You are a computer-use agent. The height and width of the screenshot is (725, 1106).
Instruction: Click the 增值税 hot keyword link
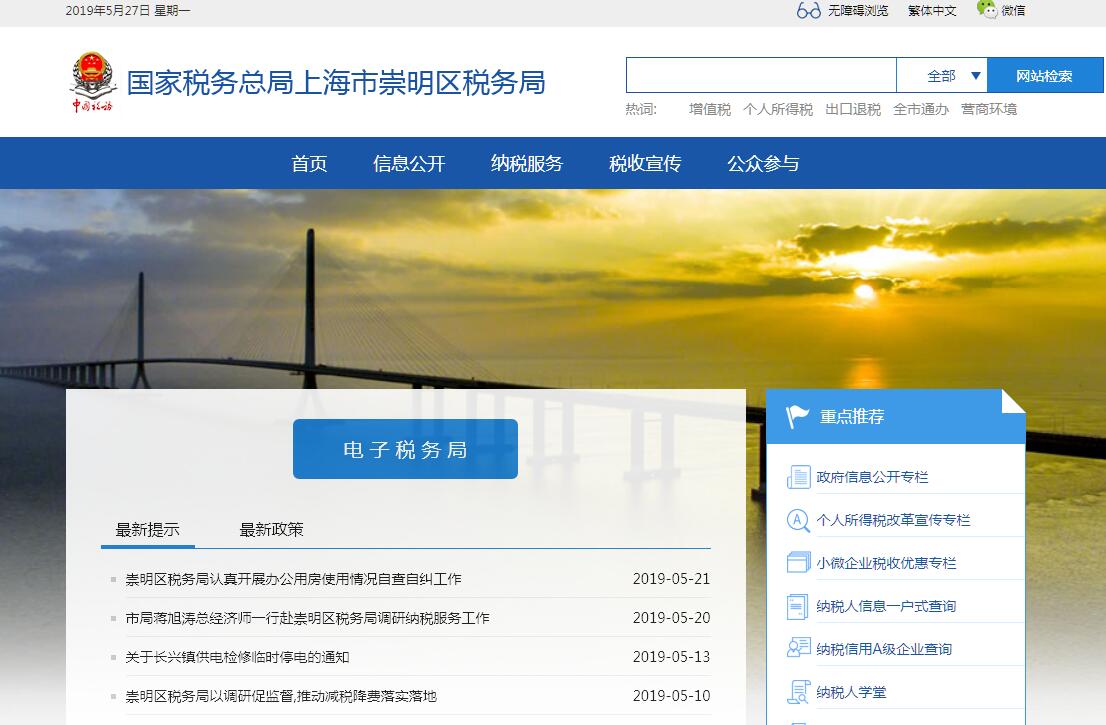click(709, 110)
